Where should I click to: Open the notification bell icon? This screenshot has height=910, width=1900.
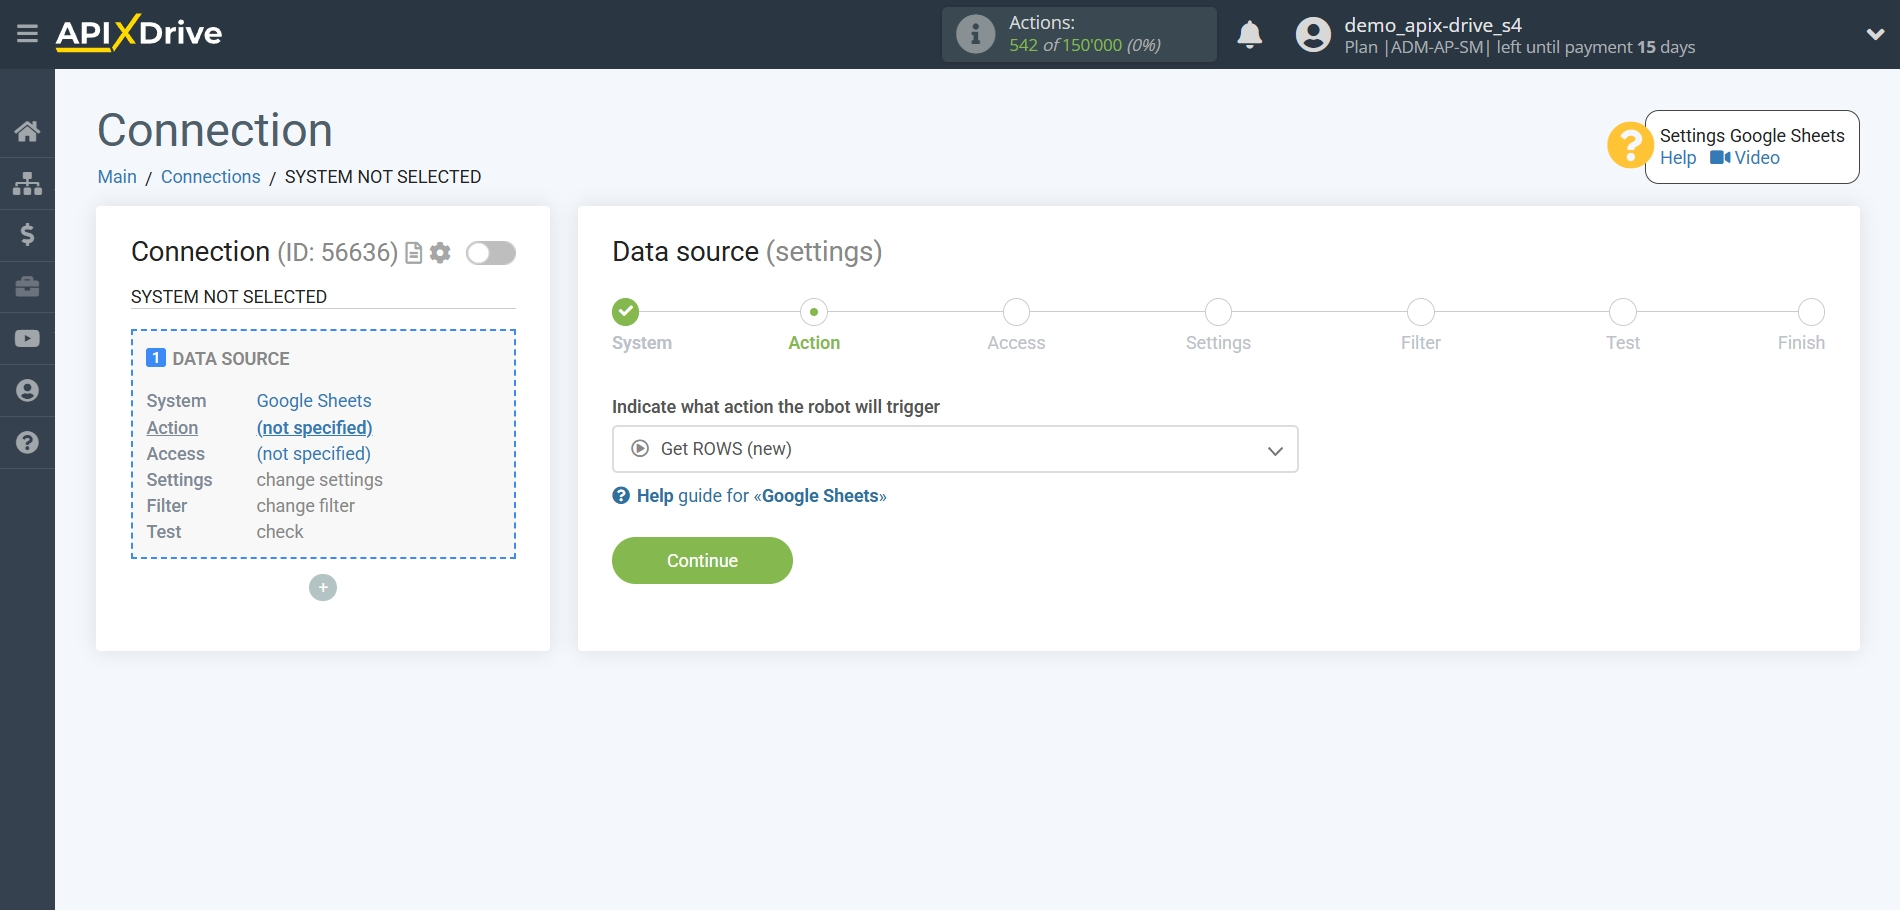(x=1249, y=33)
